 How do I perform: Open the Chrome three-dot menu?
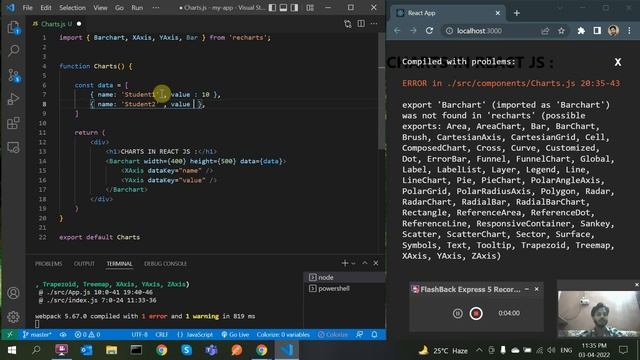629,31
